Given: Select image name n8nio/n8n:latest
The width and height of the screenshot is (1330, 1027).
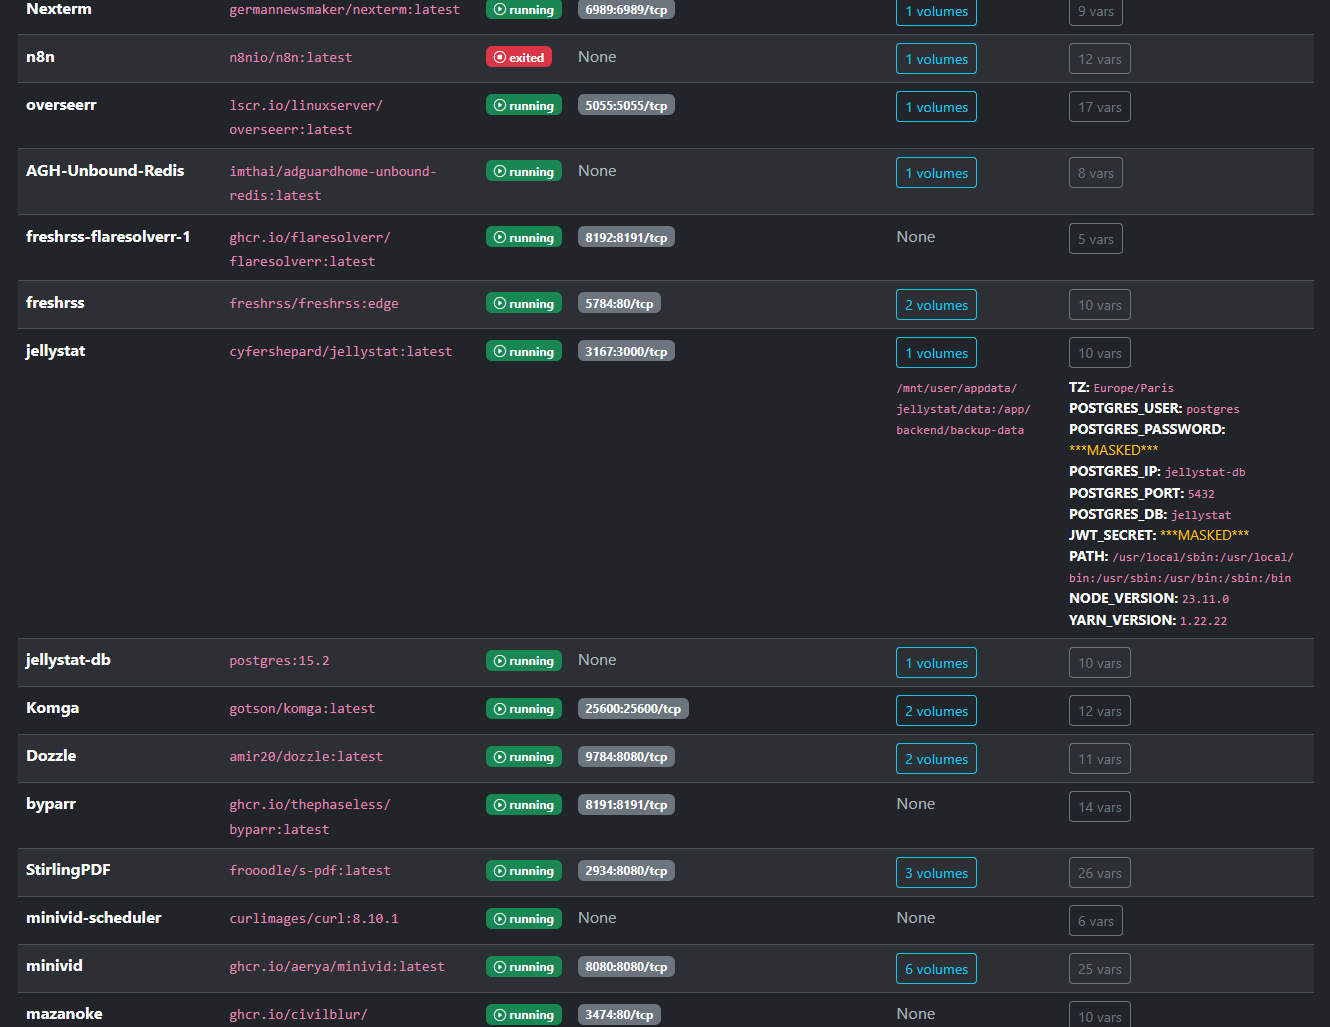Looking at the screenshot, I should (x=291, y=58).
